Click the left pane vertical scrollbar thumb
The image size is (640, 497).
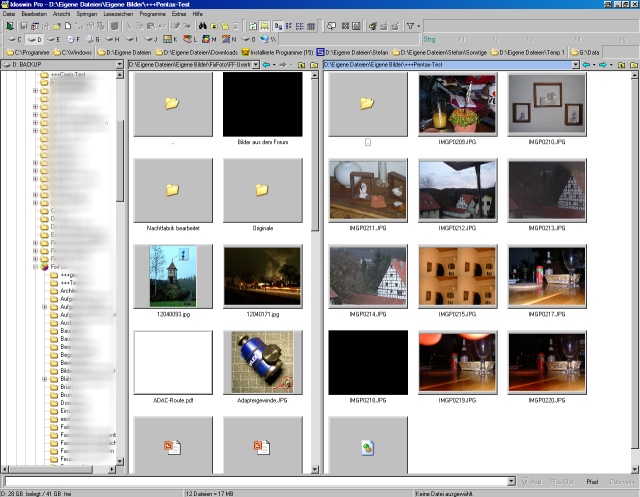coord(315,155)
